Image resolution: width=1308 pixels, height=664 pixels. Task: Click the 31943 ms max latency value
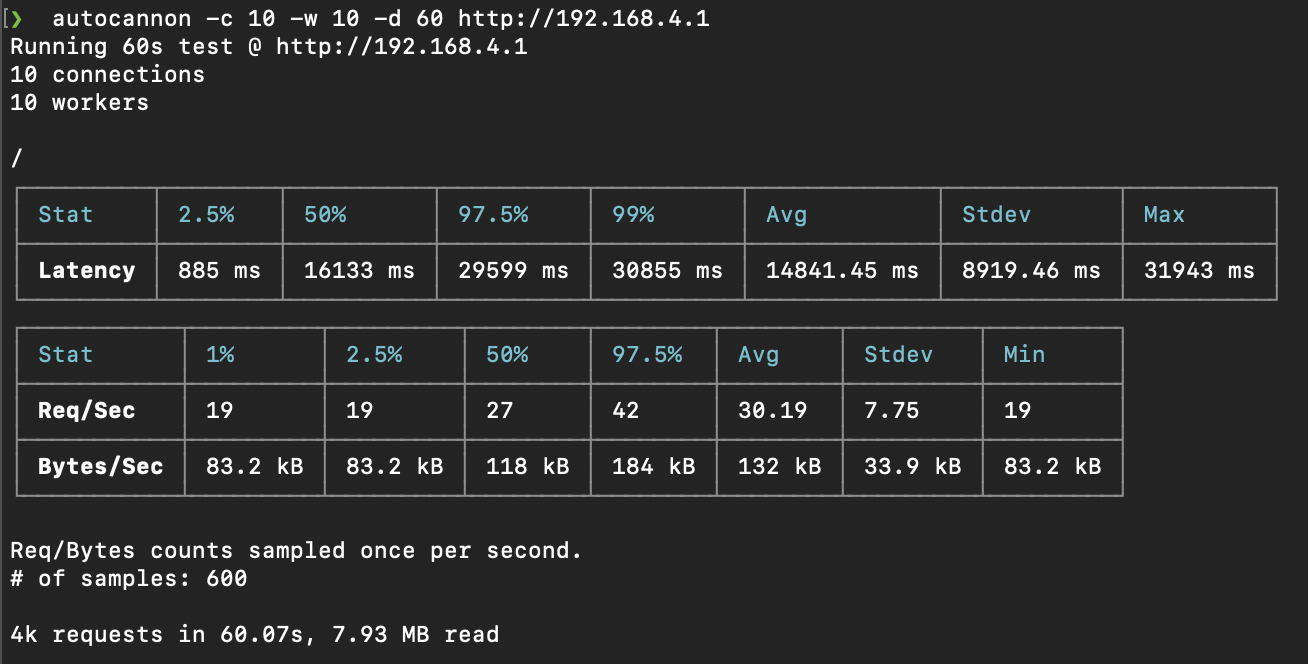click(1199, 271)
